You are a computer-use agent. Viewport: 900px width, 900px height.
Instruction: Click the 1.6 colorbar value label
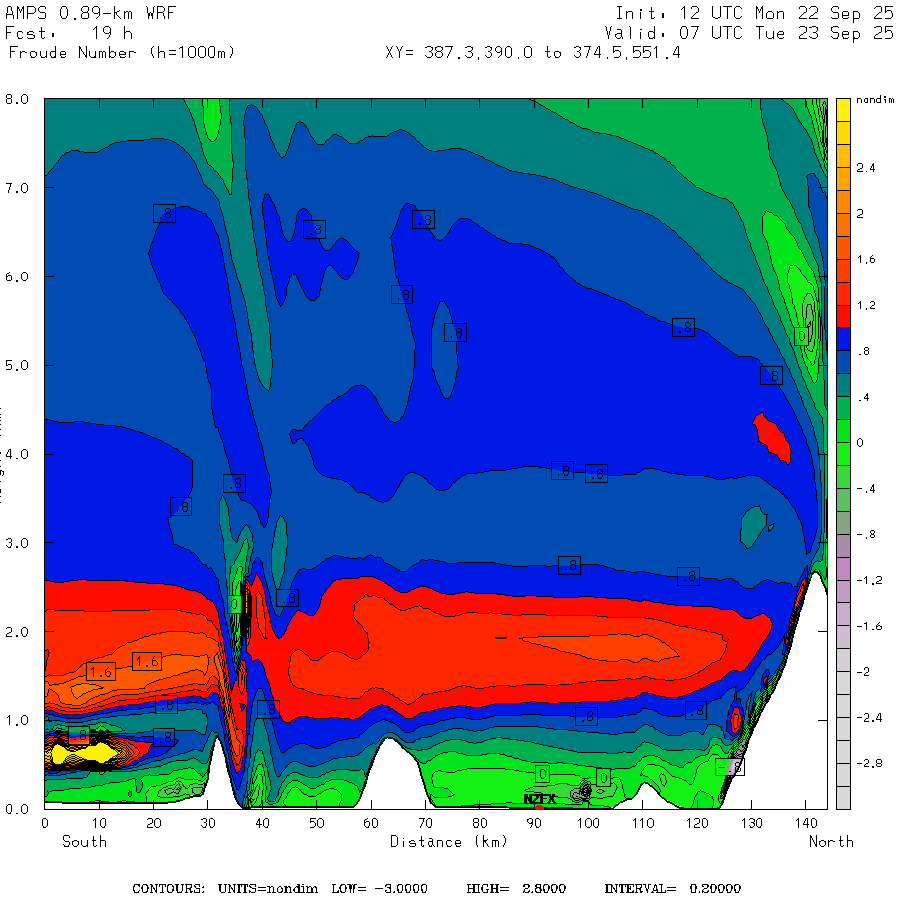tap(866, 259)
